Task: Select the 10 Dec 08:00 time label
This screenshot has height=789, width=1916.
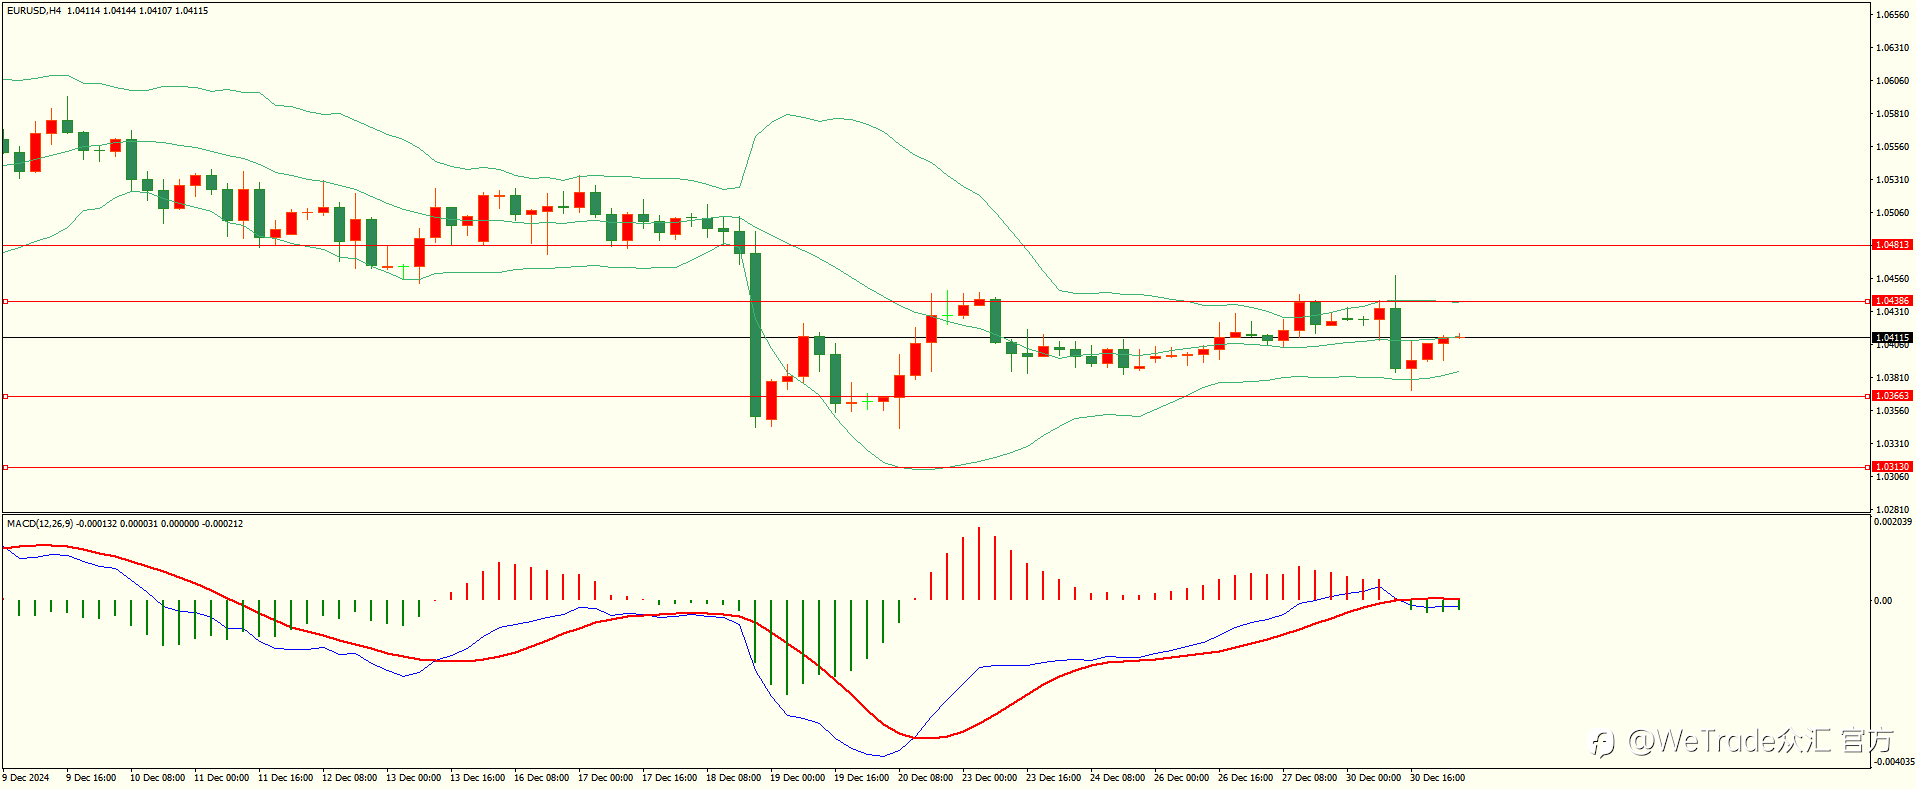Action: [157, 778]
